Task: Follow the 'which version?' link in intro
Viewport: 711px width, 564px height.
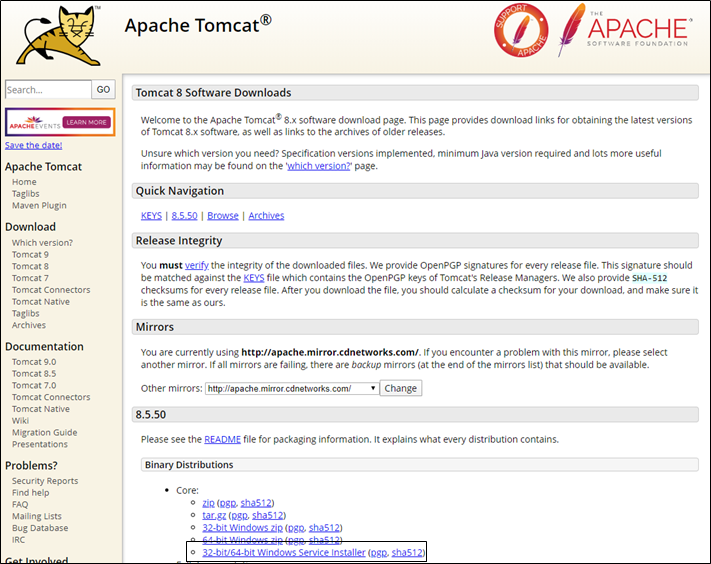Action: [x=319, y=166]
